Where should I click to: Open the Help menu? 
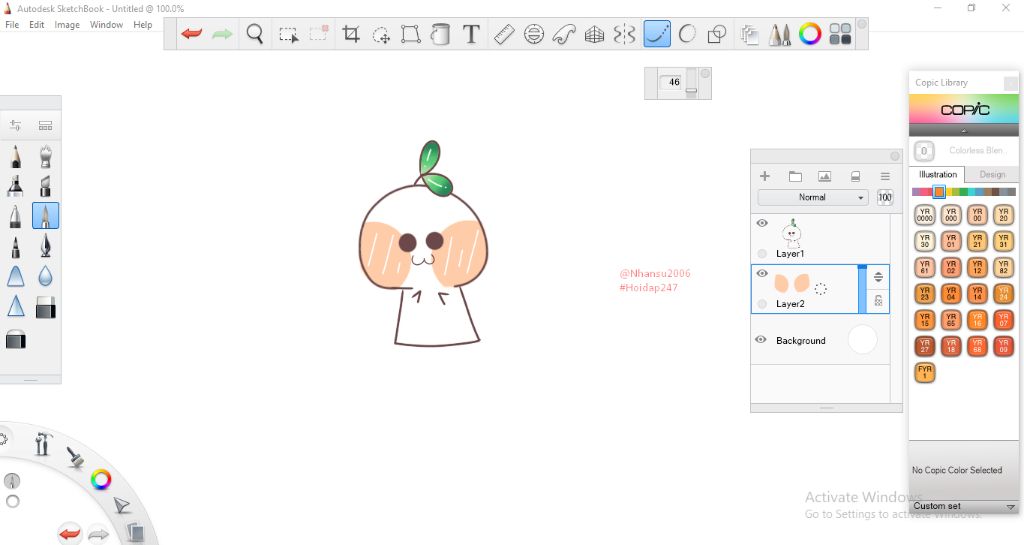tap(142, 25)
